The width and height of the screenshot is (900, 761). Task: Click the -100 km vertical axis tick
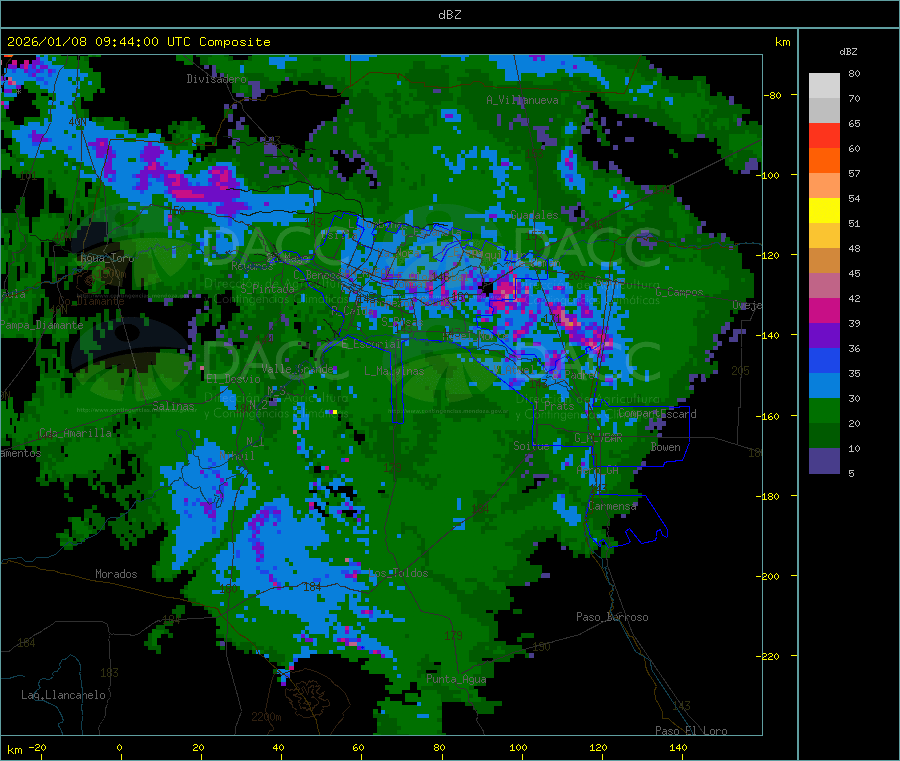[x=767, y=175]
